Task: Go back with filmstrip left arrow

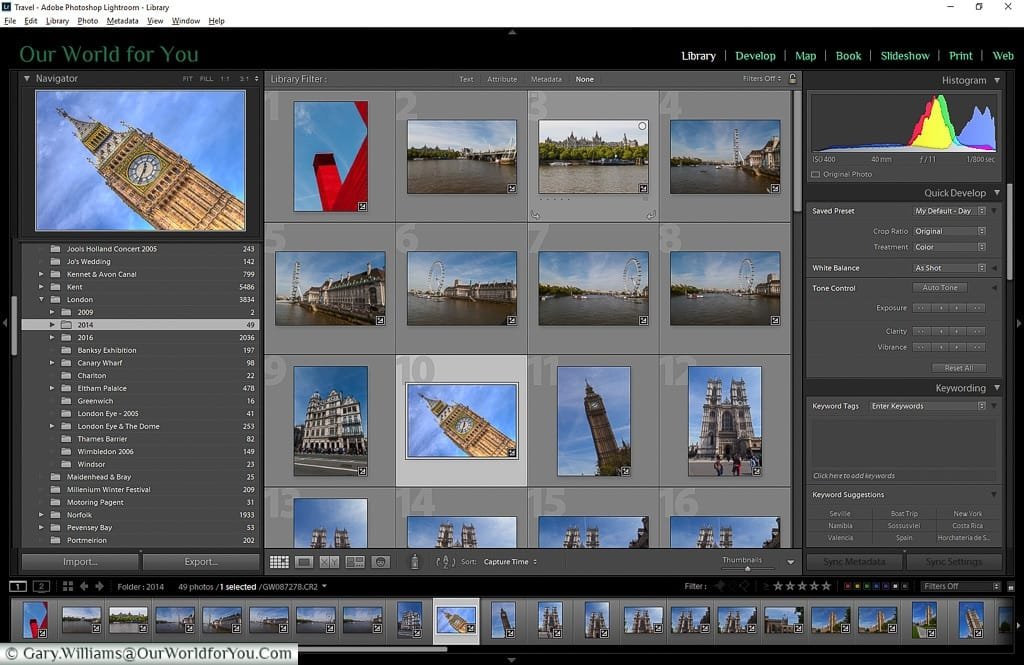Action: click(84, 587)
